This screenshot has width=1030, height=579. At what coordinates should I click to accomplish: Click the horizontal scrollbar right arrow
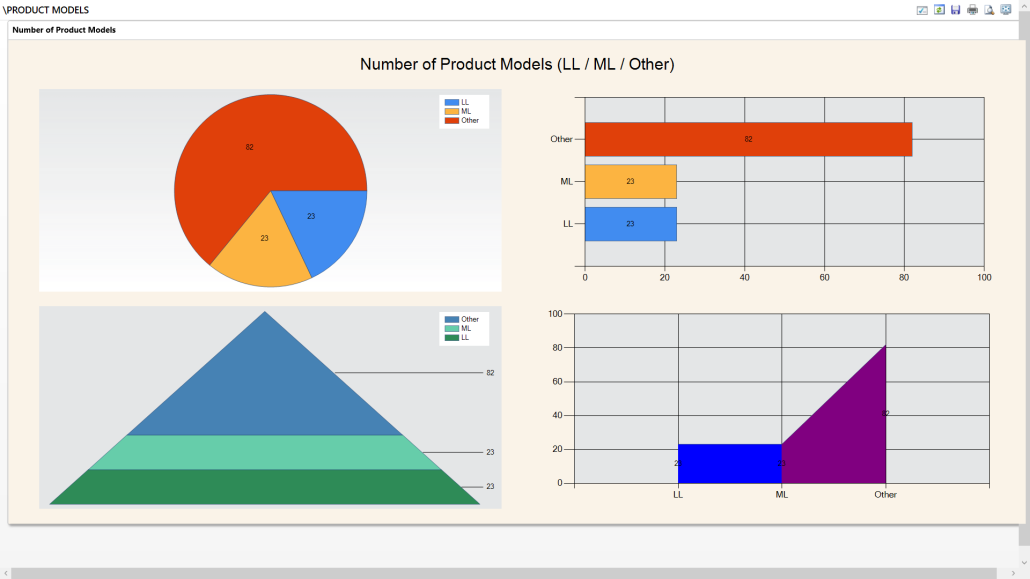pyautogui.click(x=1013, y=573)
